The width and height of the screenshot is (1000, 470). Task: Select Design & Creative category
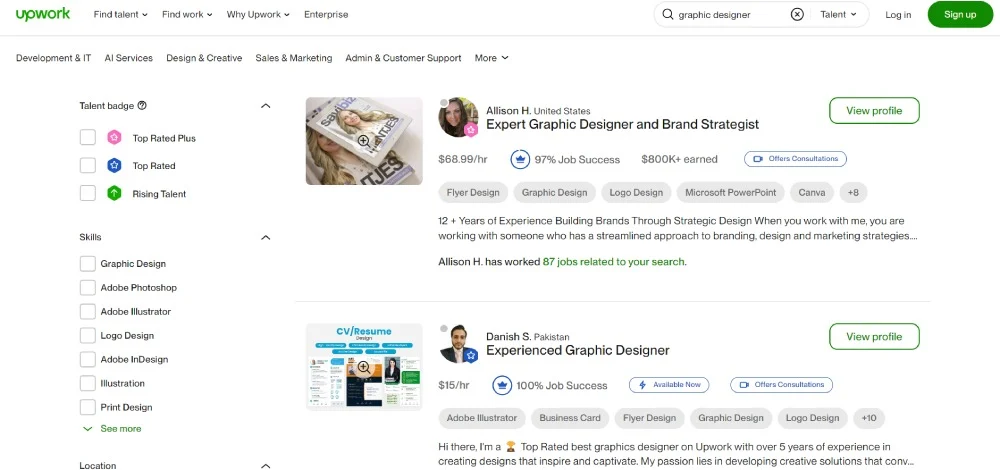pos(204,58)
